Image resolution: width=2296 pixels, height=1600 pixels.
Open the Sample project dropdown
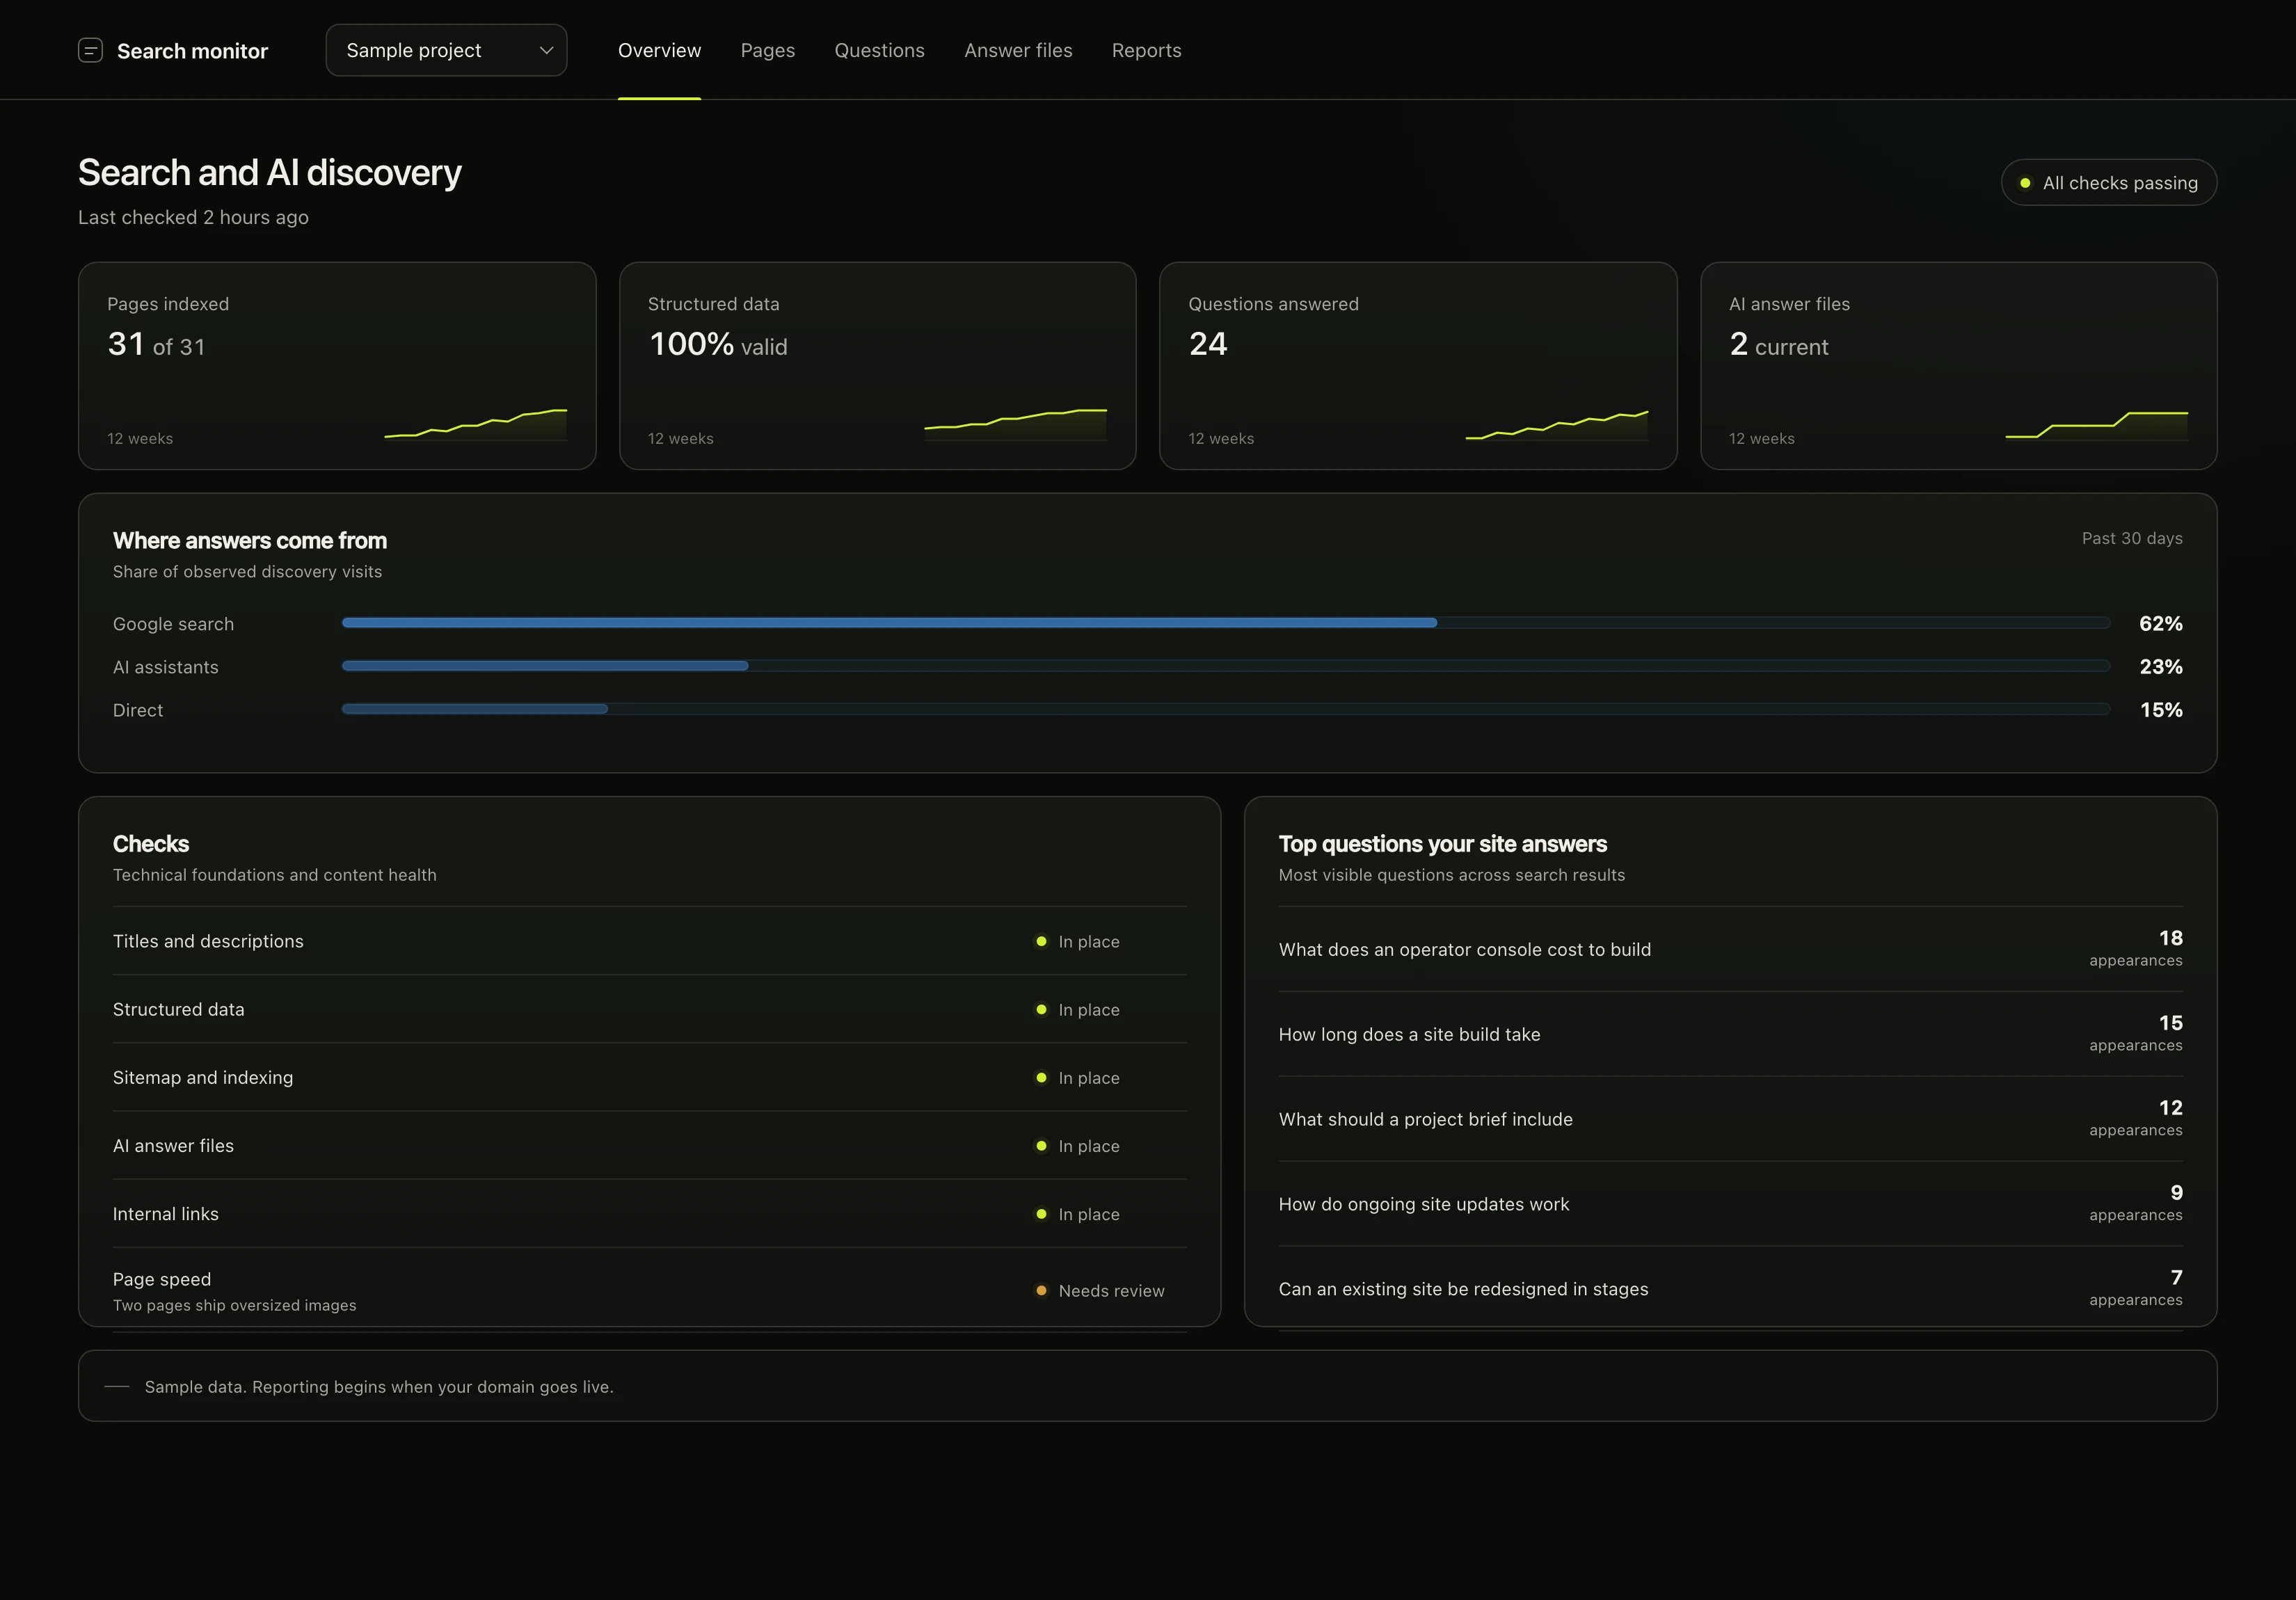click(446, 50)
